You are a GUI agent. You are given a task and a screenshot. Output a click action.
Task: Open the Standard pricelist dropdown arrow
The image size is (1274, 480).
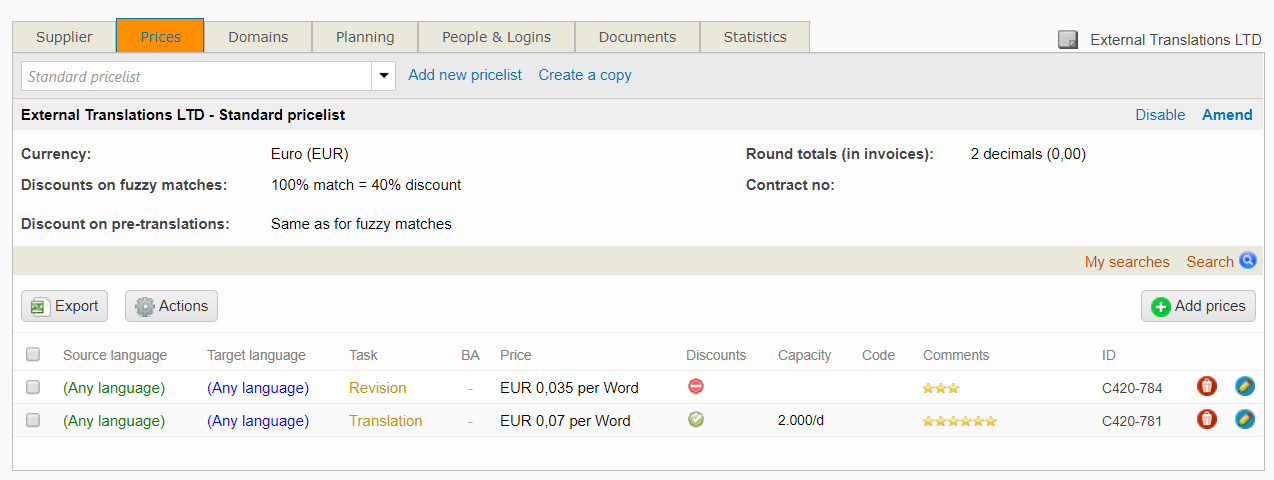click(x=384, y=76)
